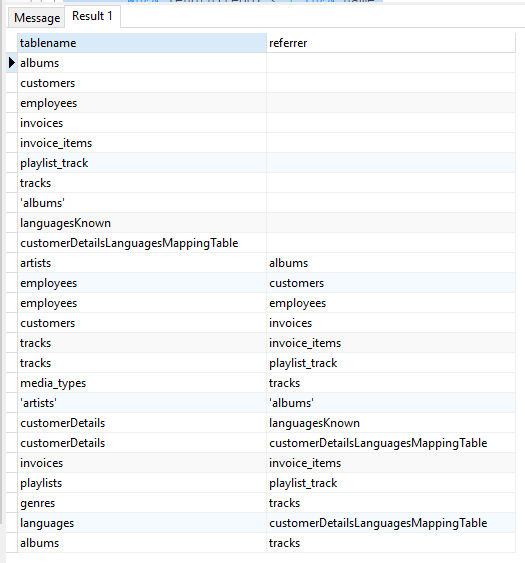Image resolution: width=525 pixels, height=563 pixels.
Task: Select customerDetailsLanguagesMappingTable referrer in customerDetails row
Action: coord(391,443)
